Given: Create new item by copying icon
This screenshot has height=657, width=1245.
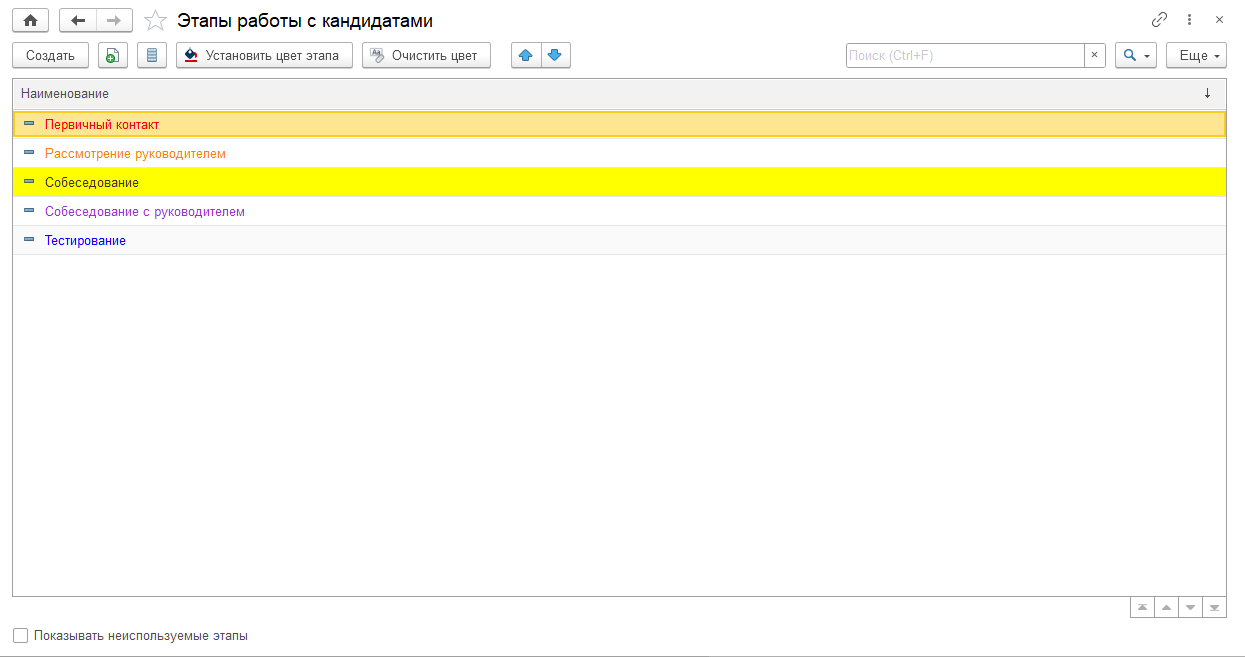Looking at the screenshot, I should (113, 55).
